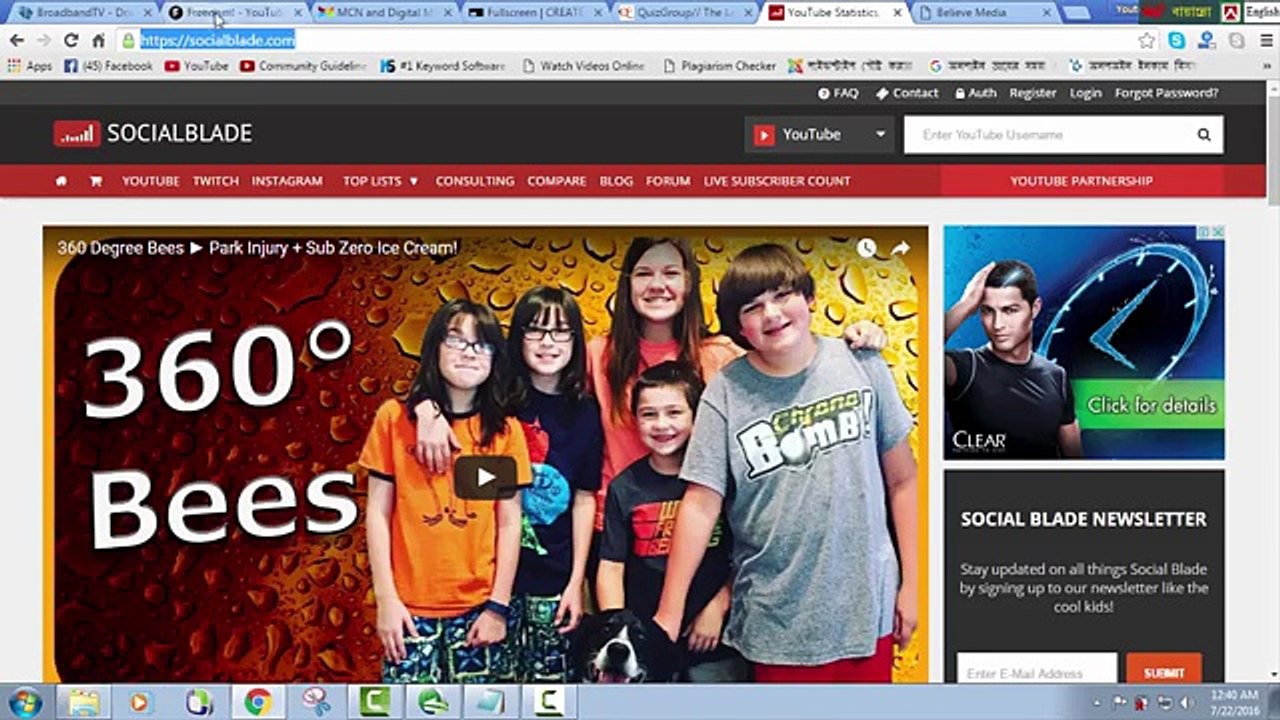Open the Plagiarism Checker bookmark
This screenshot has height=720, width=1280.
720,66
